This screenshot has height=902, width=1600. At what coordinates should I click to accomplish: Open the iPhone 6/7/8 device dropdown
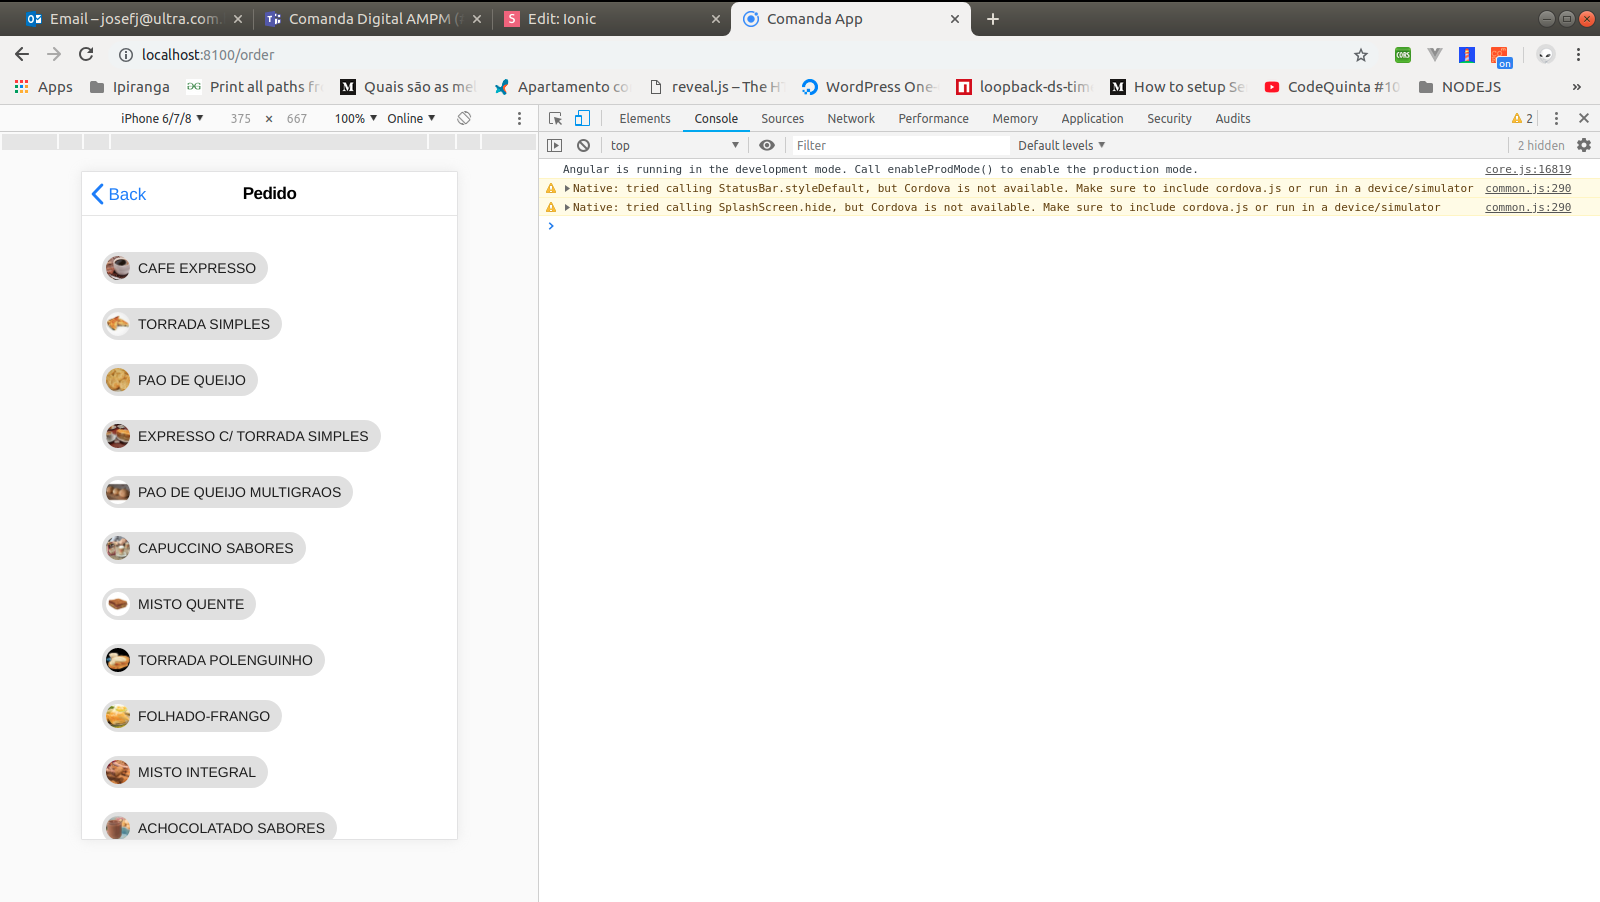click(x=162, y=118)
